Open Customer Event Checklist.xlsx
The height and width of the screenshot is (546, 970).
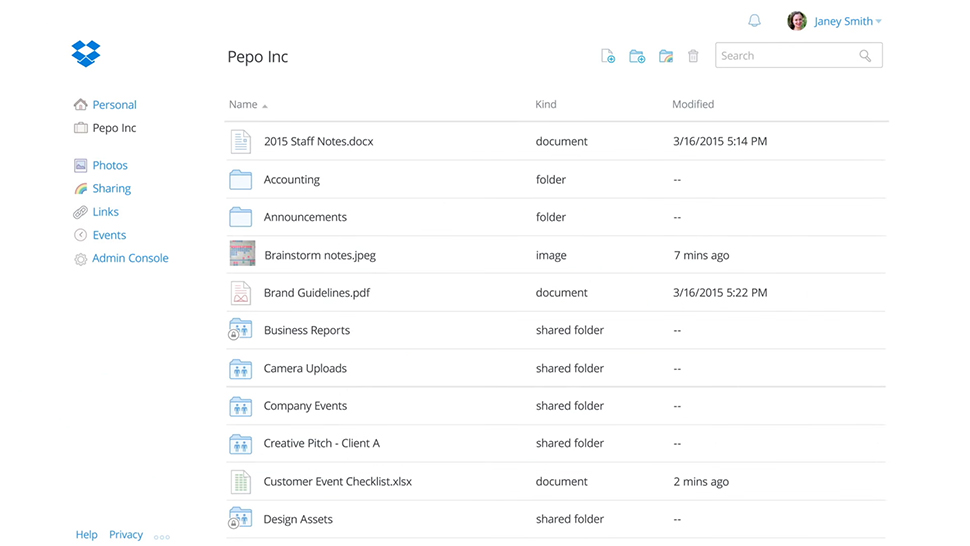[338, 482]
